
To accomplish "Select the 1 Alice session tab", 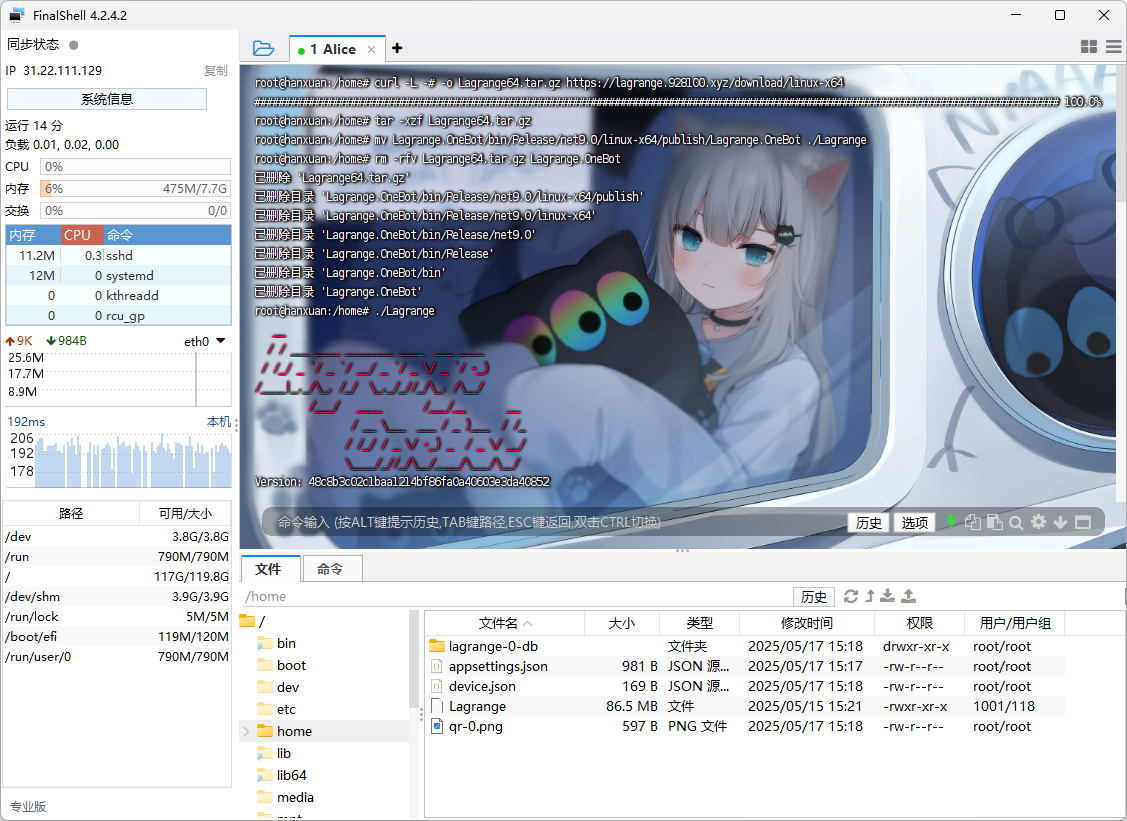I will pos(332,49).
